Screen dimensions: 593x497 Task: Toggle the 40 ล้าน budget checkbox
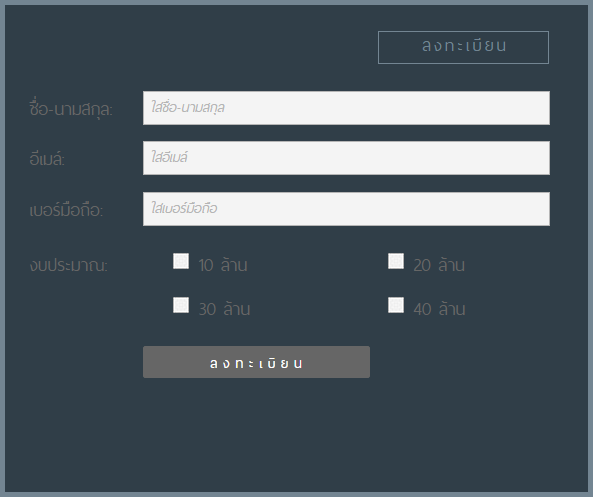[x=396, y=305]
